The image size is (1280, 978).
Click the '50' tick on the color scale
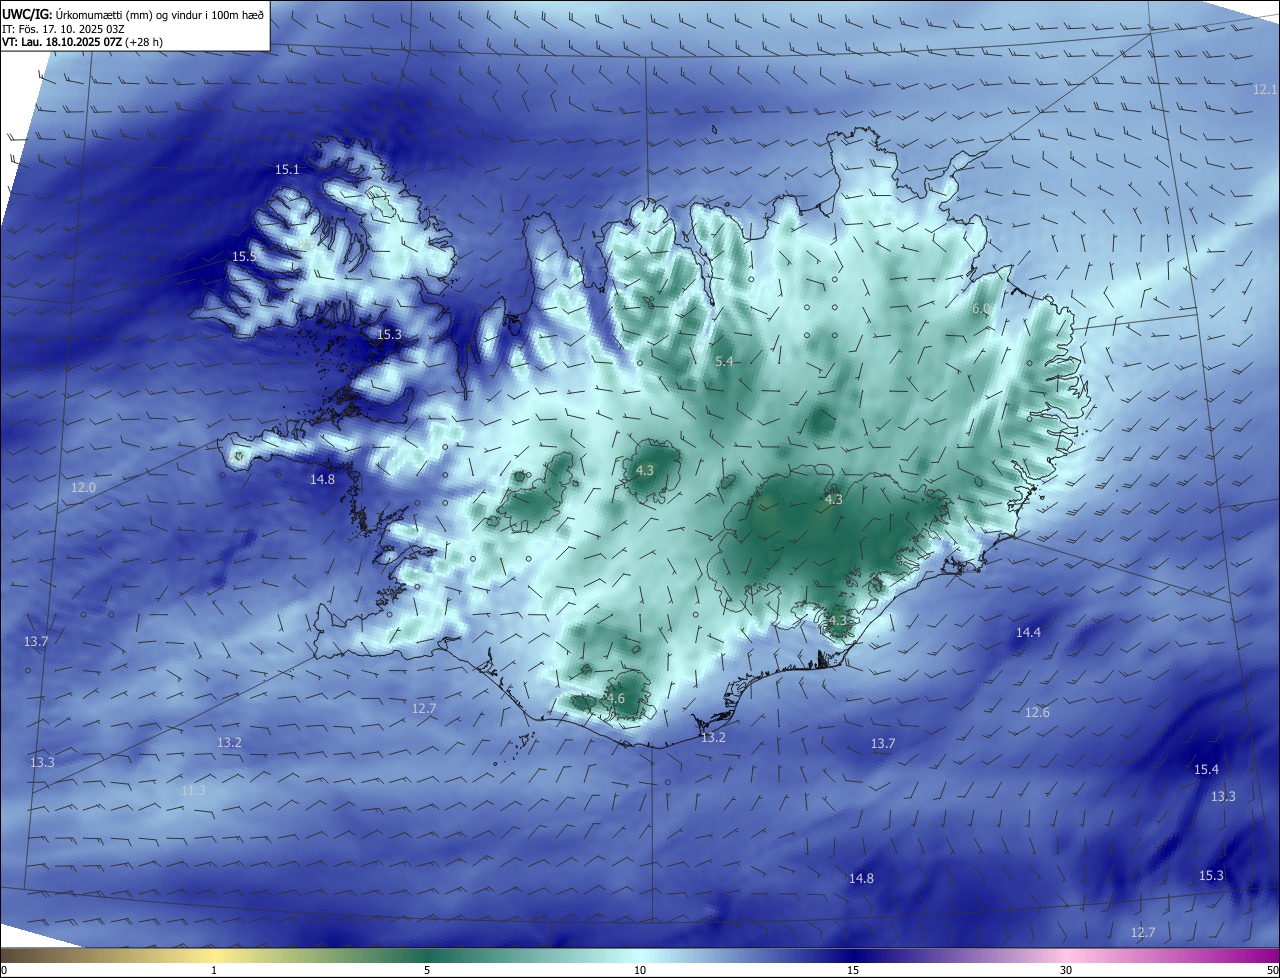tap(1272, 970)
